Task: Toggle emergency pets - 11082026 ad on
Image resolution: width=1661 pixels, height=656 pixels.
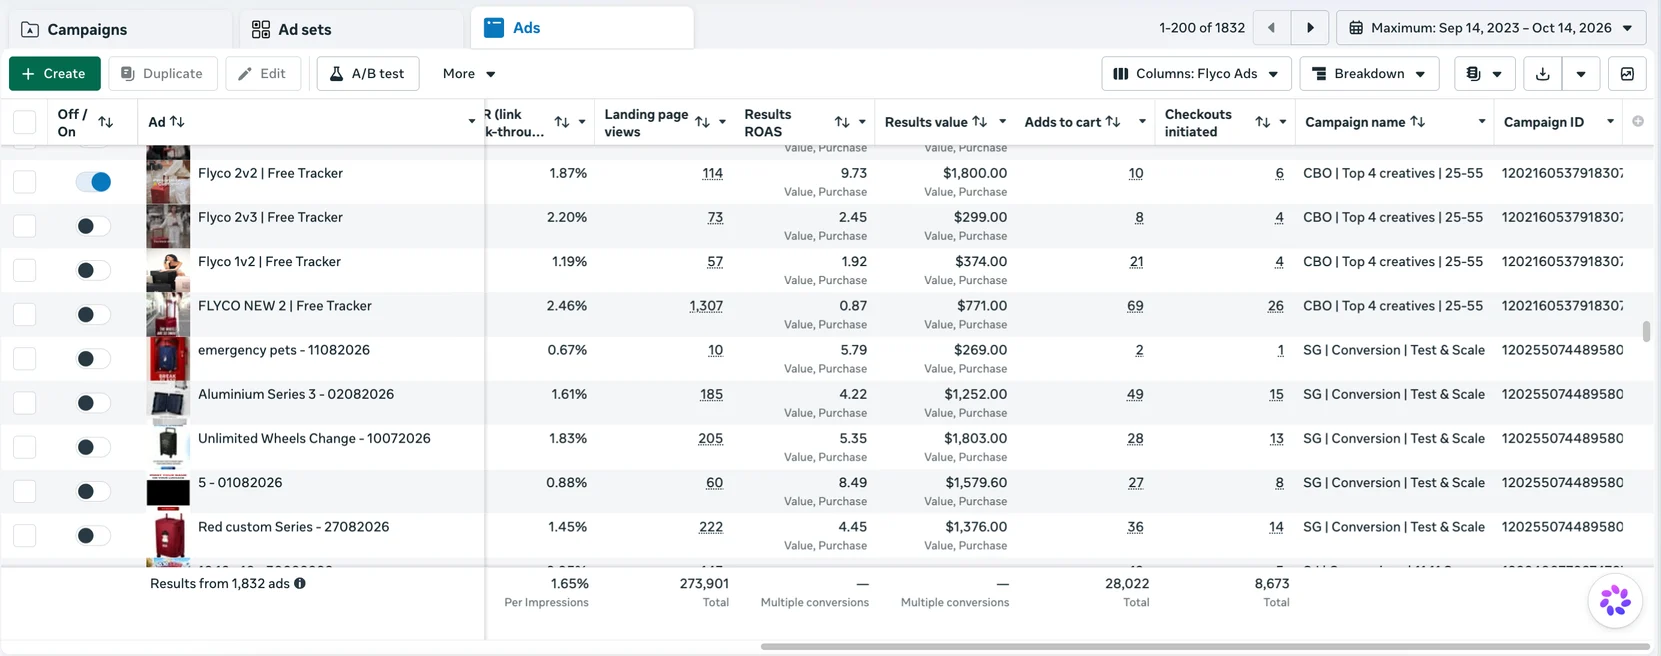Action: [93, 358]
